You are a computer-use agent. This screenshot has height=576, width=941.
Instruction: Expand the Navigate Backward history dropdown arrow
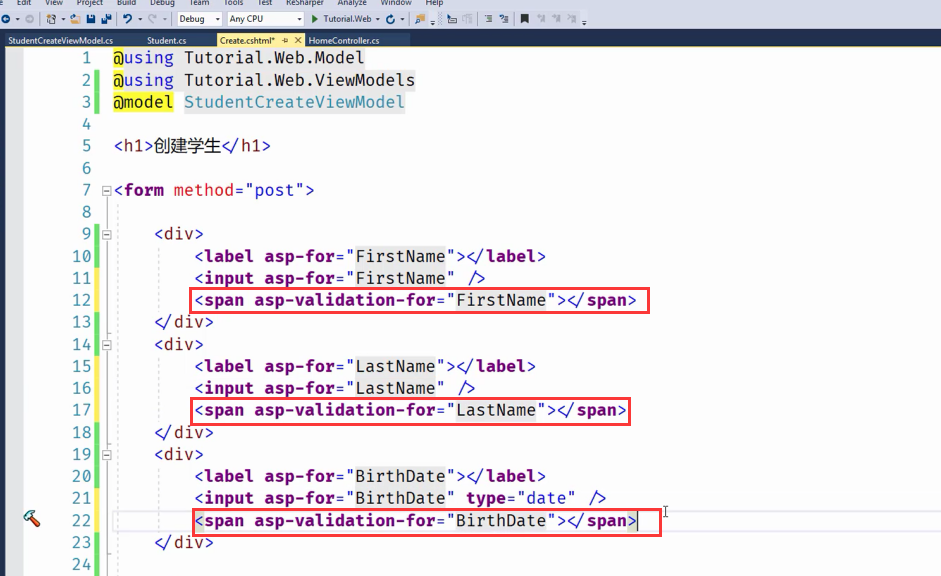[17, 19]
